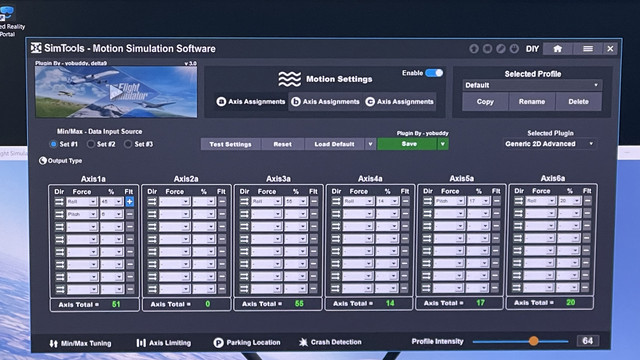Flip direction arrows on Axis2a first row
Viewport: 640px width, 360px height.
152,202
